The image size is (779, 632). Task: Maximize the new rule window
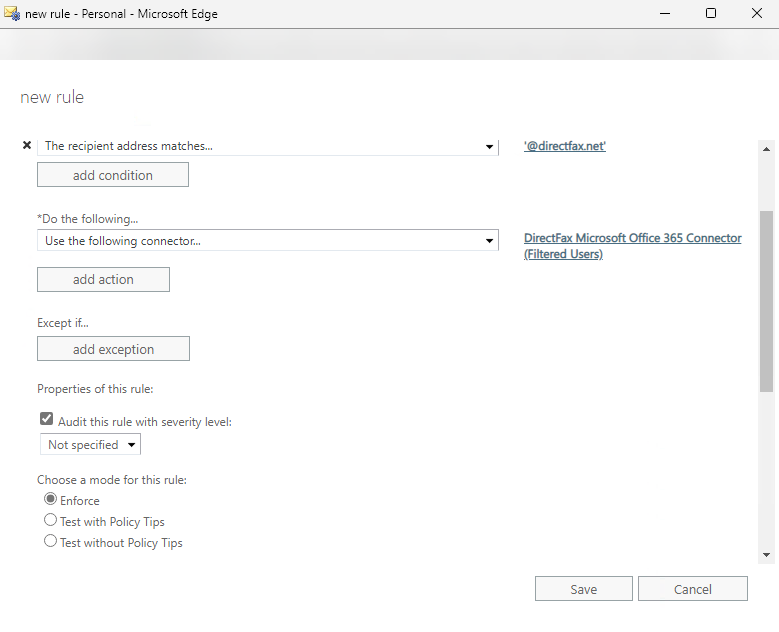[710, 14]
